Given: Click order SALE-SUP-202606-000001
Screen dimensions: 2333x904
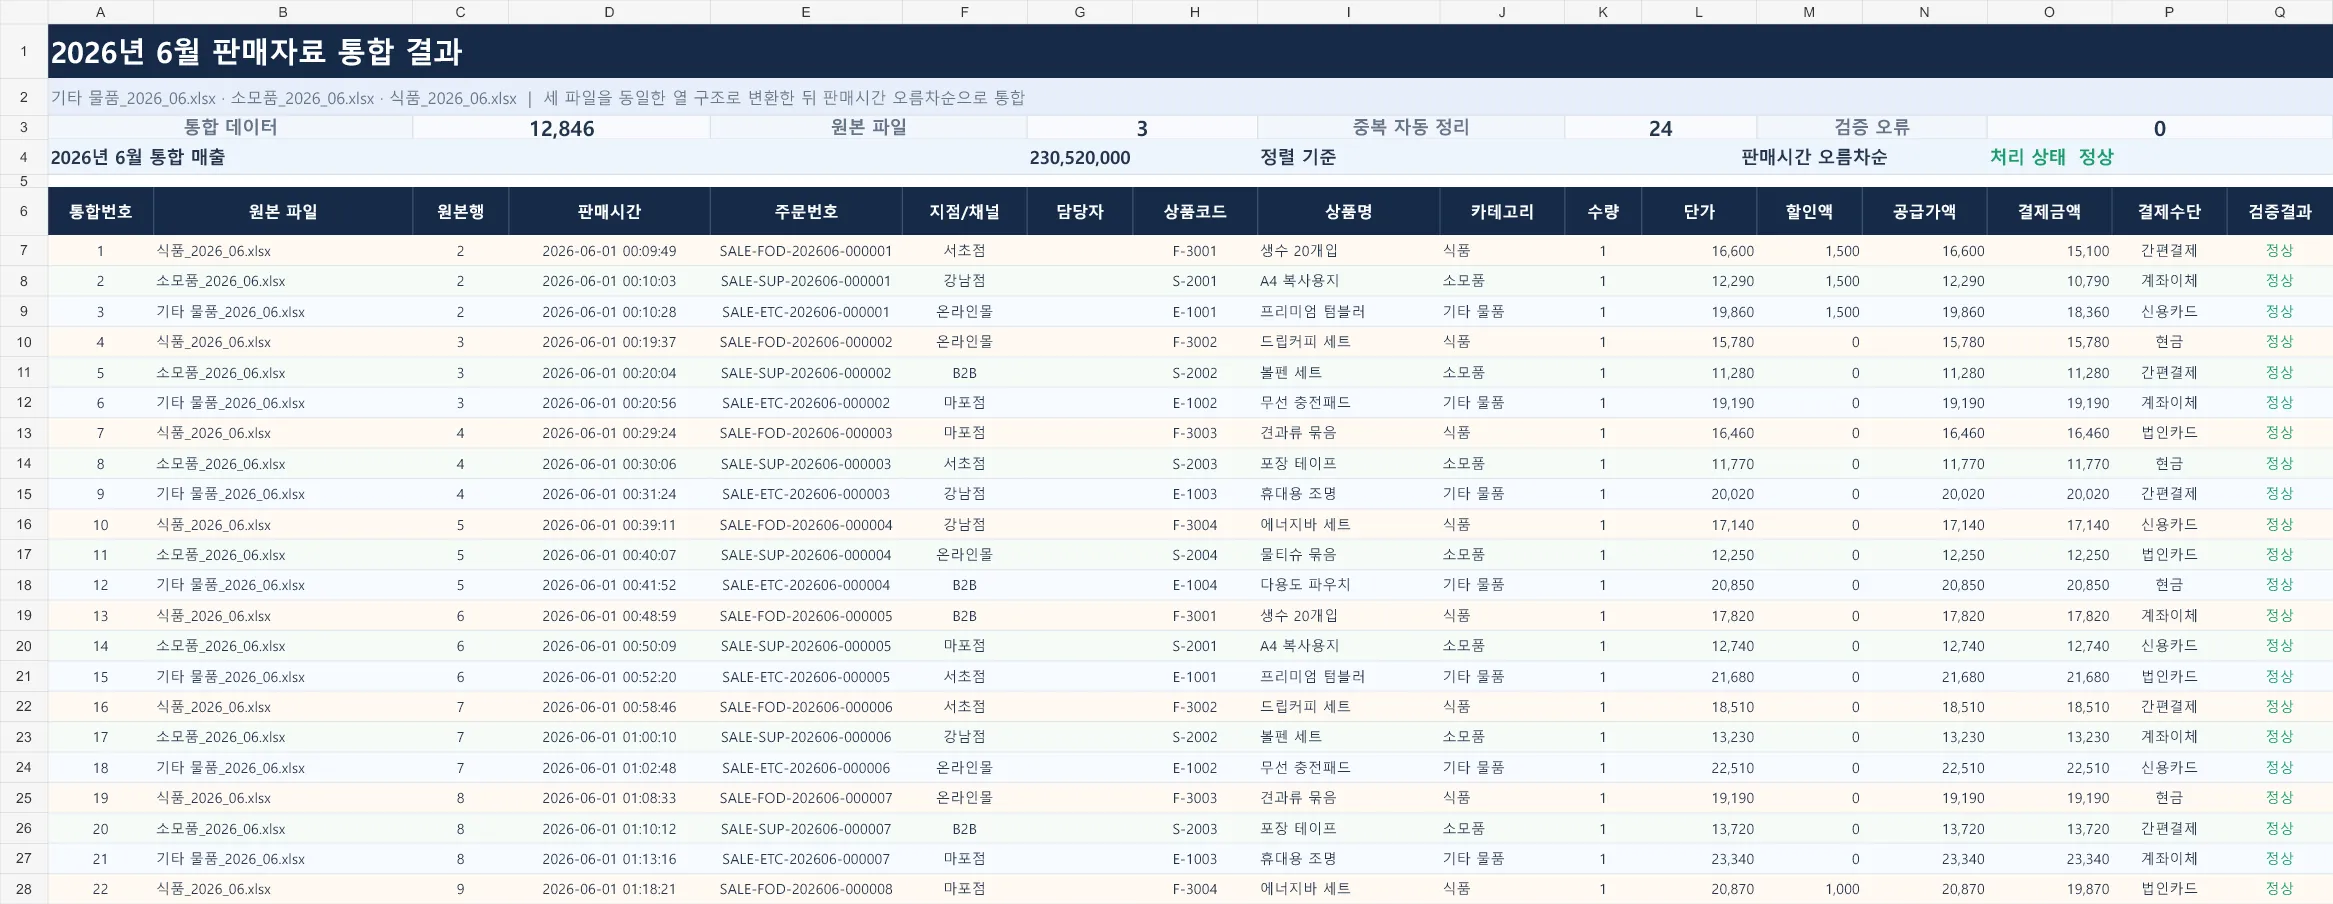Looking at the screenshot, I should 806,281.
